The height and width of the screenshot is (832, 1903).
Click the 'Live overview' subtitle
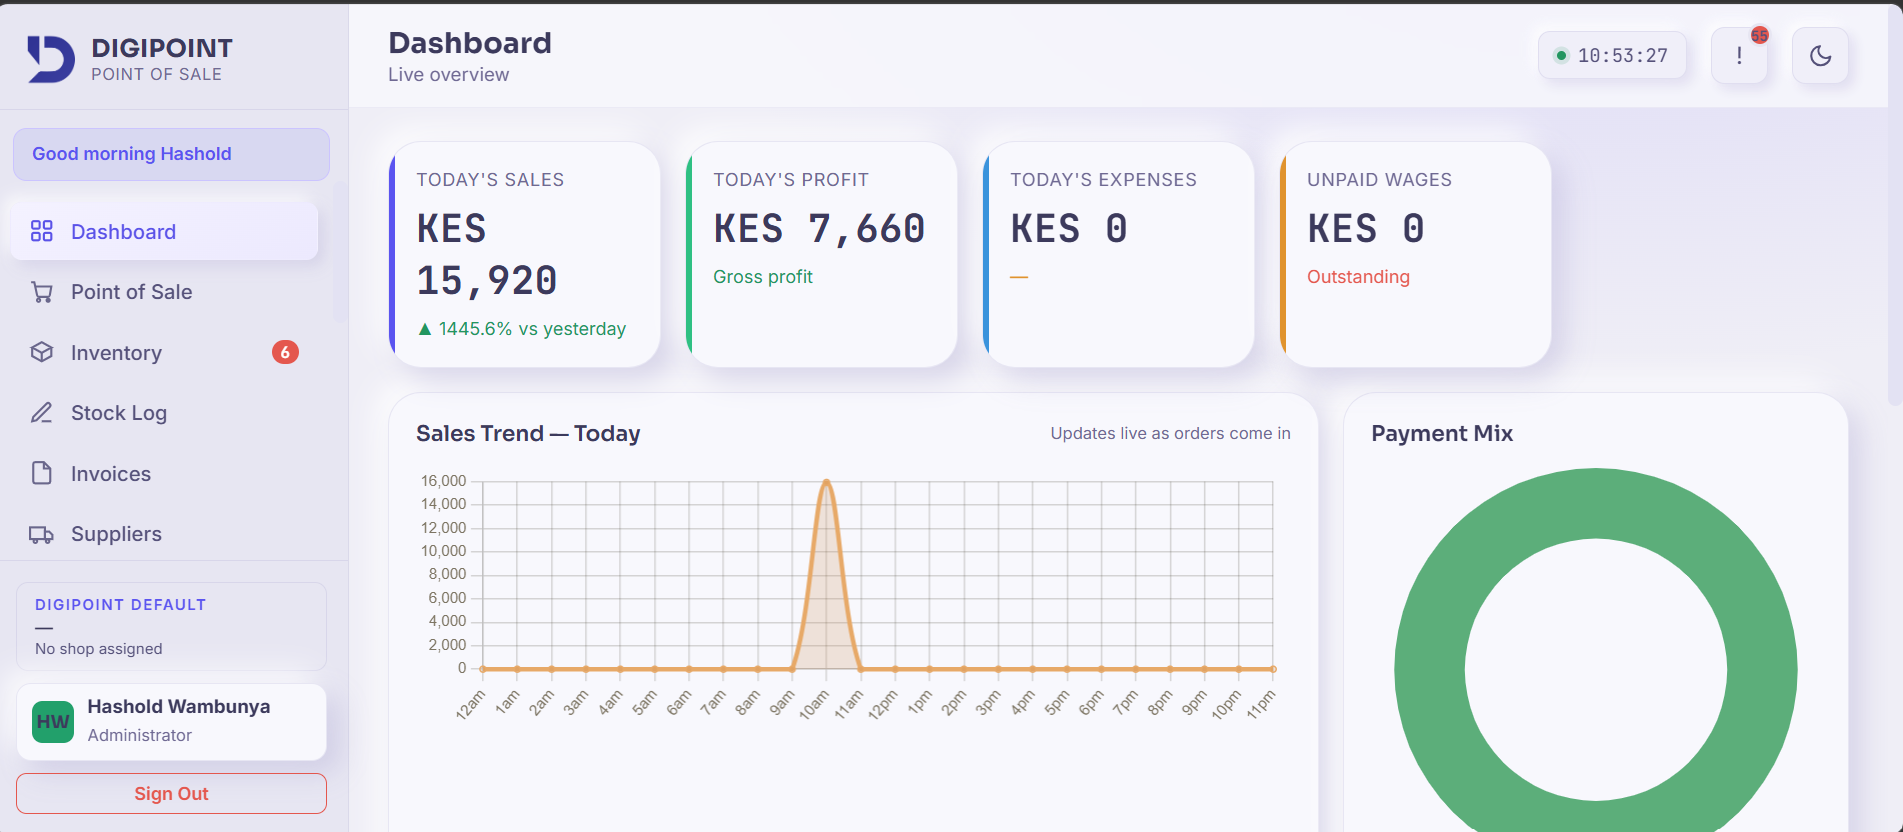(x=449, y=75)
